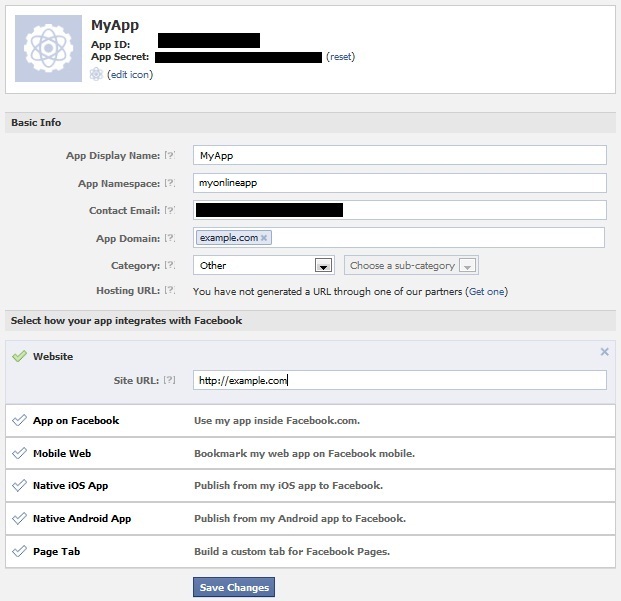Toggle the Website green checkmark
621x601 pixels.
click(19, 356)
